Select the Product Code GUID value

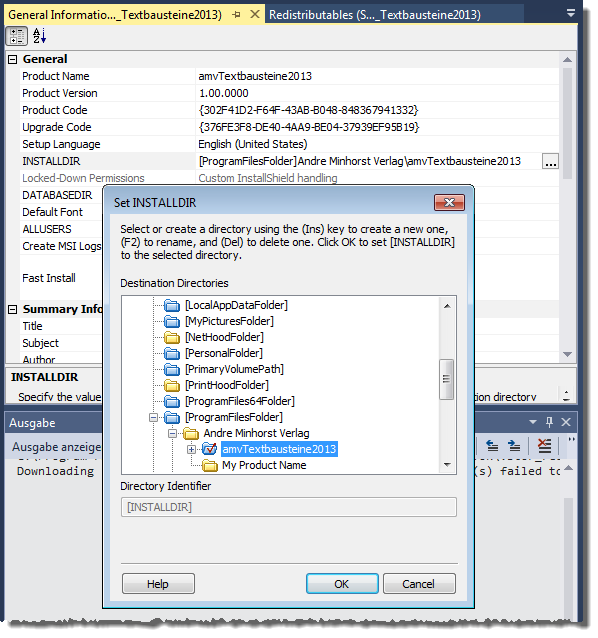[x=308, y=110]
